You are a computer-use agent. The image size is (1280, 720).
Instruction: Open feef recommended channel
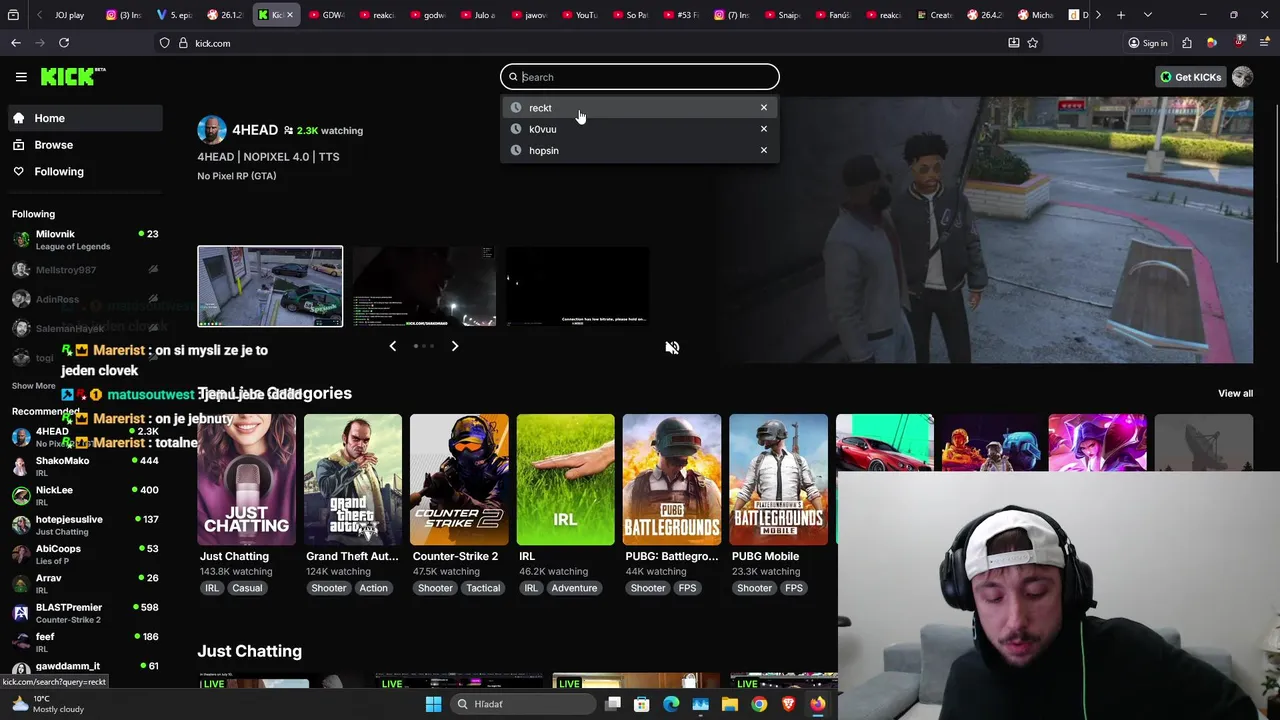click(x=85, y=642)
